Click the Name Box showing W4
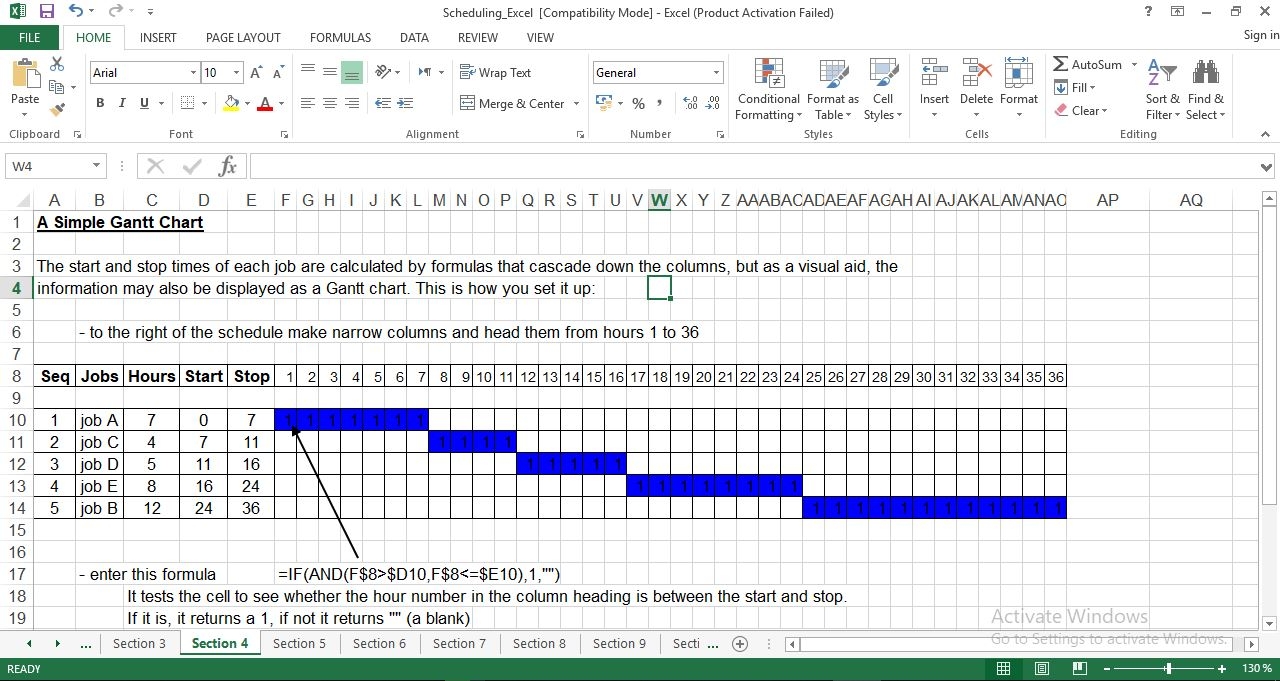1280x681 pixels. pyautogui.click(x=47, y=165)
